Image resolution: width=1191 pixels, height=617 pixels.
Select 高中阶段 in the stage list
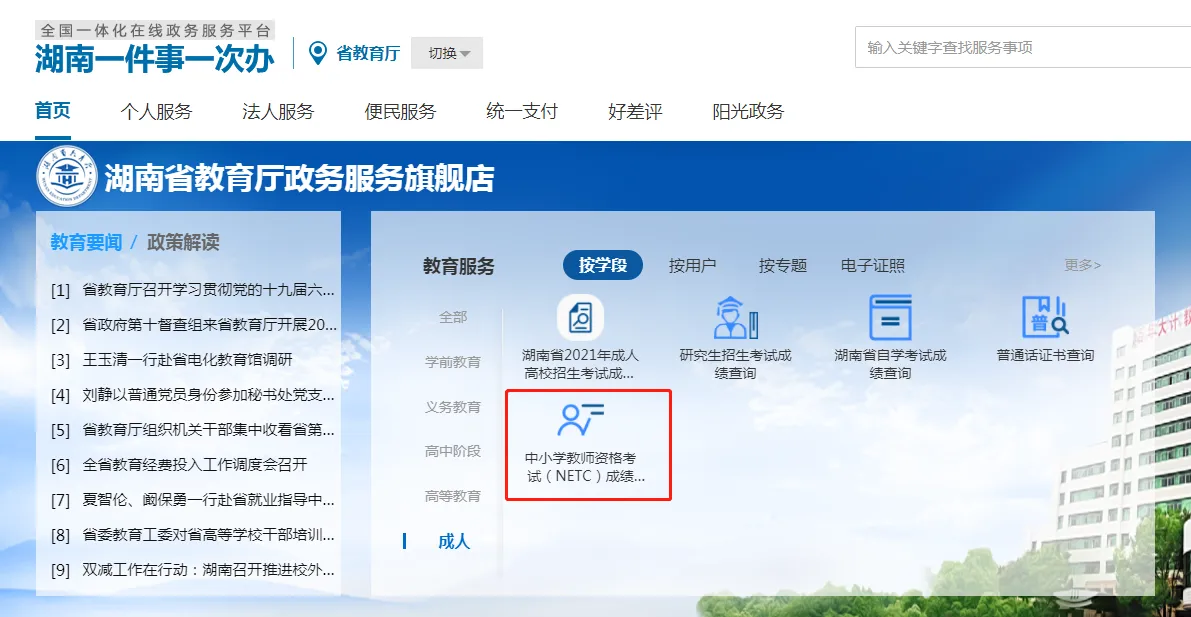tap(453, 451)
